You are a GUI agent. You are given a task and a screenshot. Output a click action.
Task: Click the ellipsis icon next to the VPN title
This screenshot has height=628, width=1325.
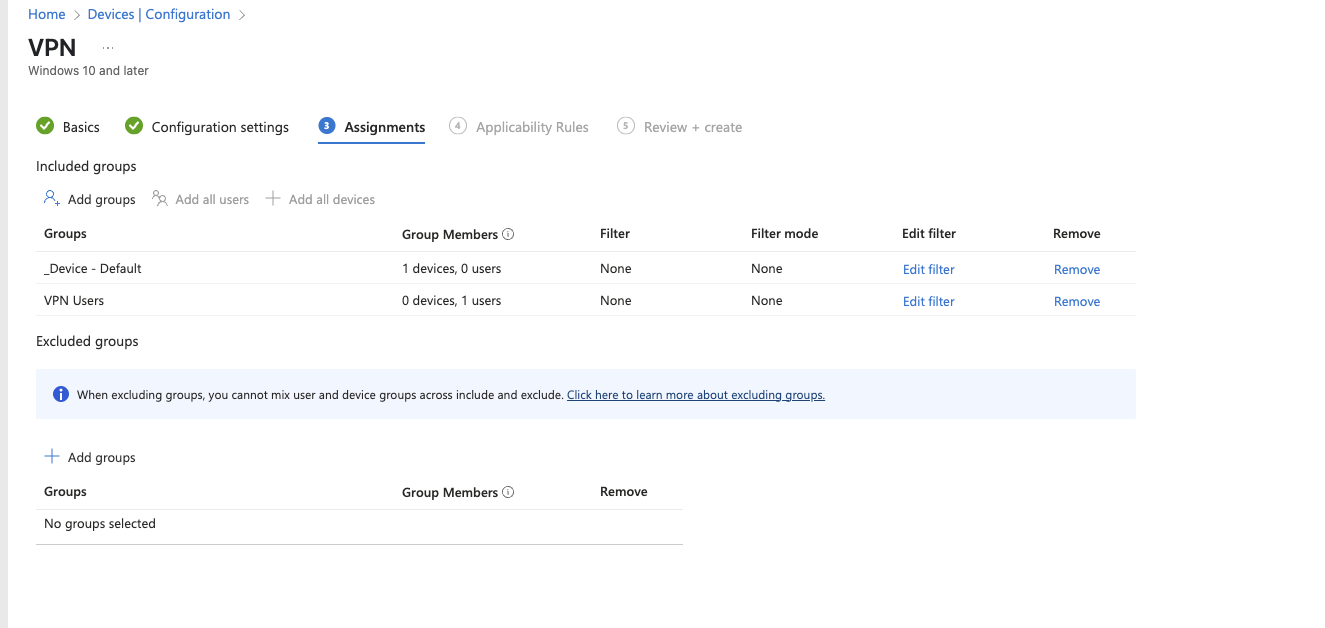tap(107, 46)
